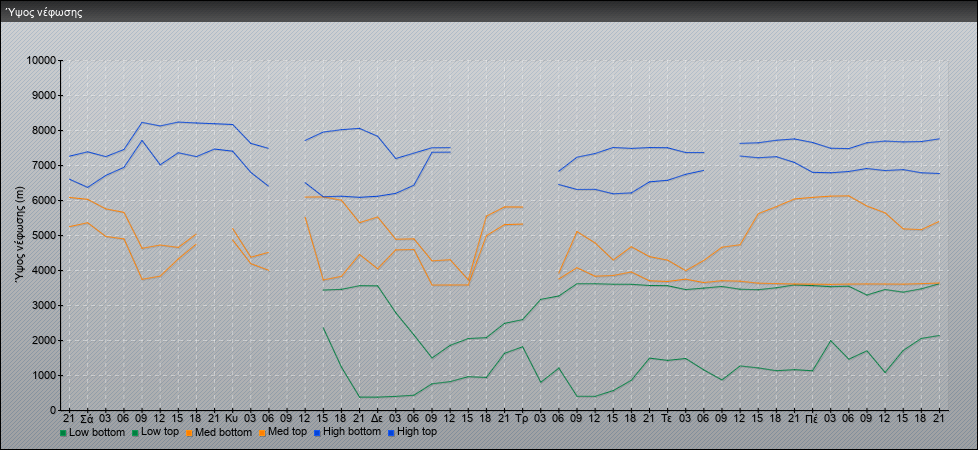Screen dimensions: 978x450
Task: Click the 6000 value on the y-axis
Action: click(x=44, y=200)
